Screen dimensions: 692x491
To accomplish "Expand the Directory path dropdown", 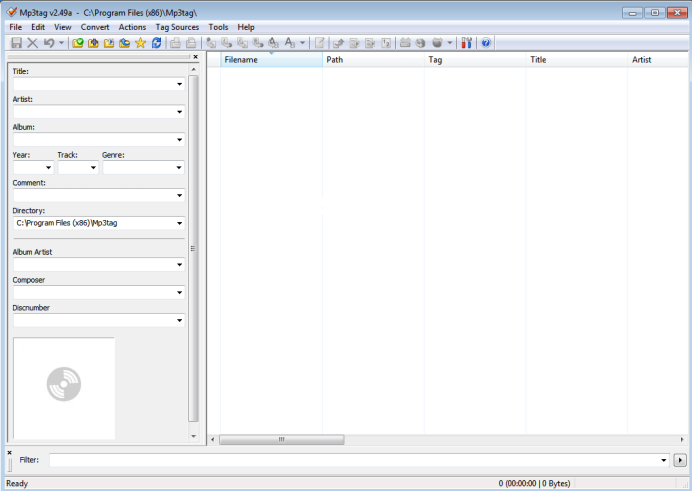I will pos(179,223).
